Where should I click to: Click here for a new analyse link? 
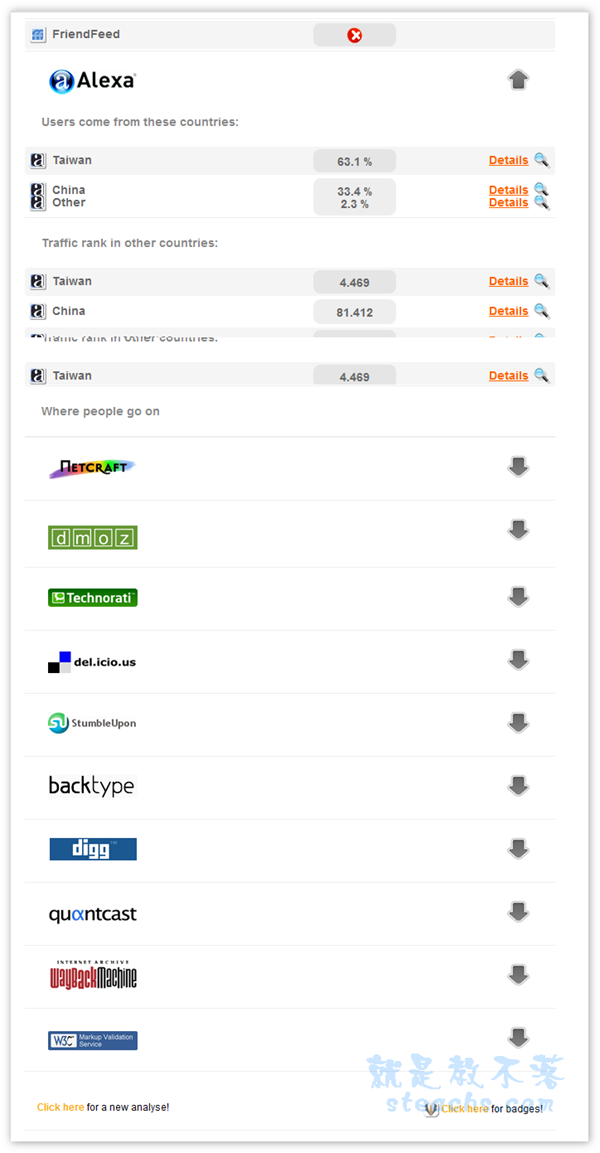pos(60,1107)
